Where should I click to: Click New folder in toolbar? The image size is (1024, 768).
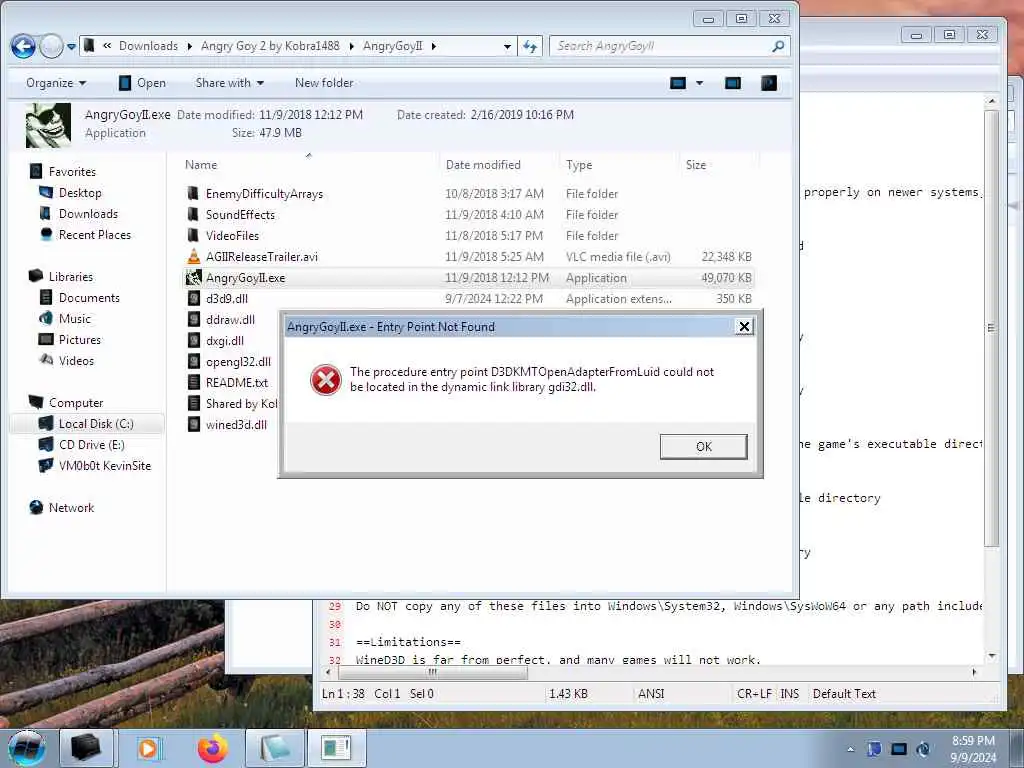tap(324, 83)
